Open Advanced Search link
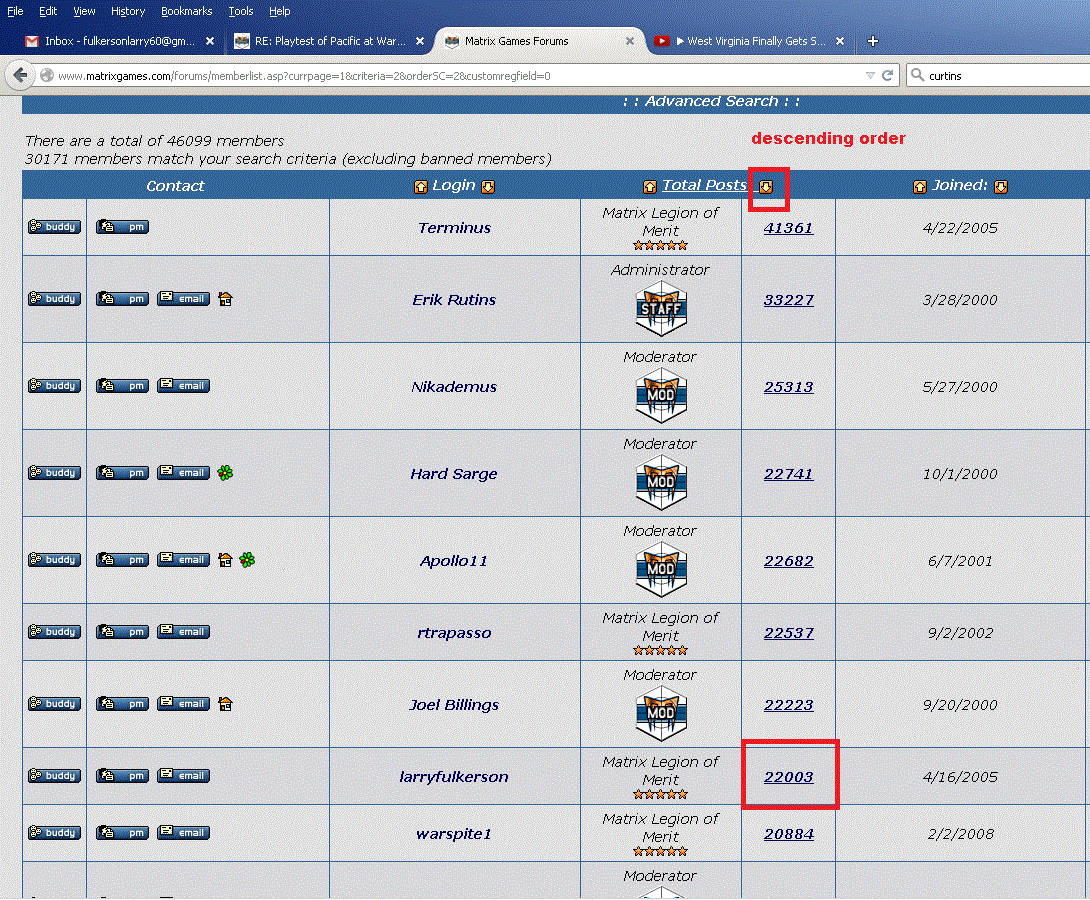The height and width of the screenshot is (900, 1090). [711, 101]
